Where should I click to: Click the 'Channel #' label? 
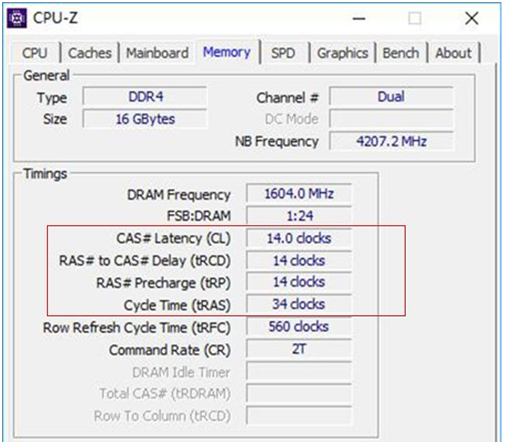[x=287, y=98]
